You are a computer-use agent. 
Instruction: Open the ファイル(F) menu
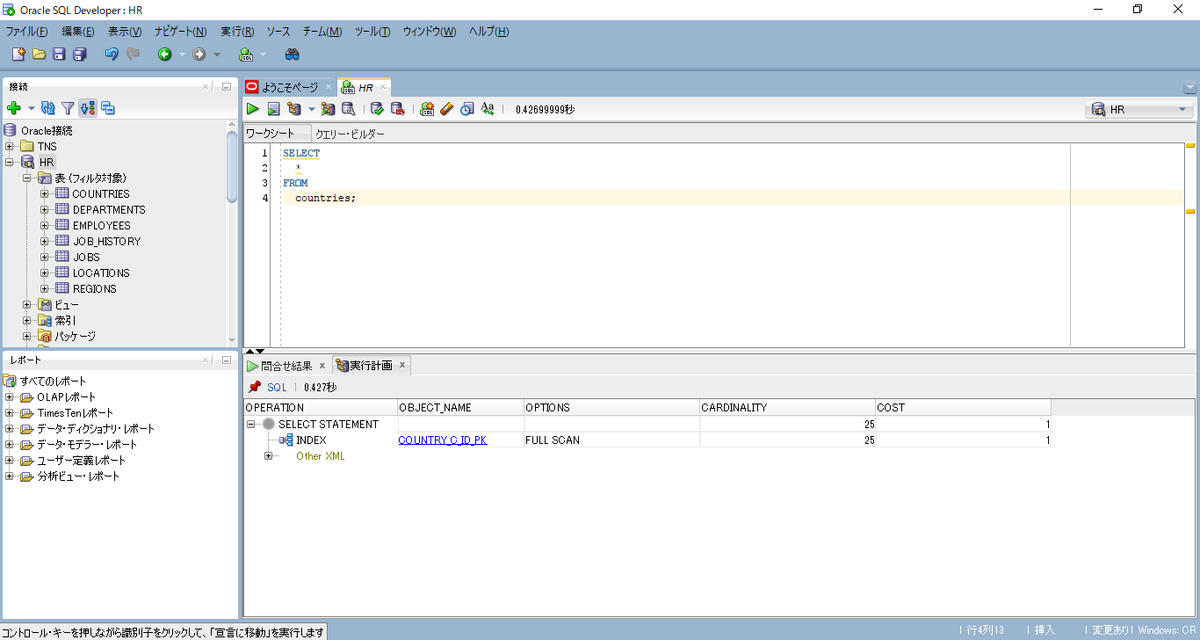(27, 32)
